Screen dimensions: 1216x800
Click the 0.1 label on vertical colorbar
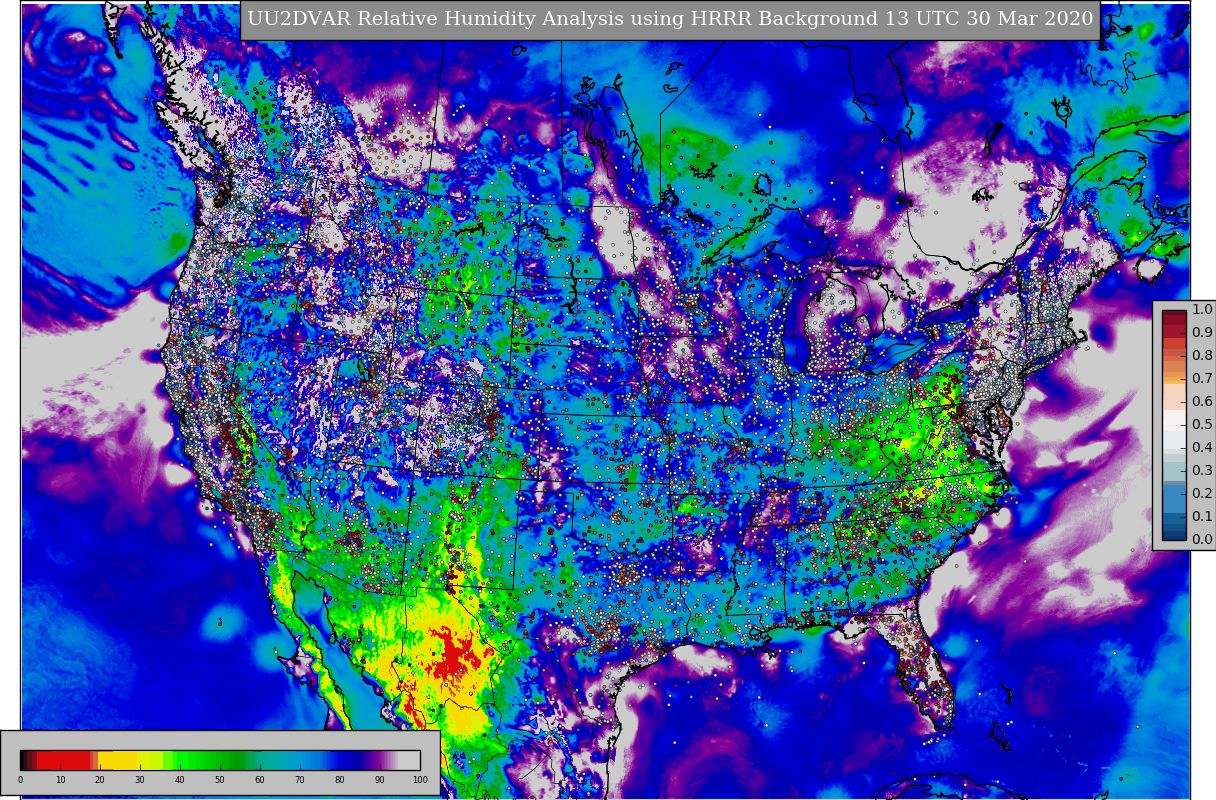pyautogui.click(x=1202, y=517)
